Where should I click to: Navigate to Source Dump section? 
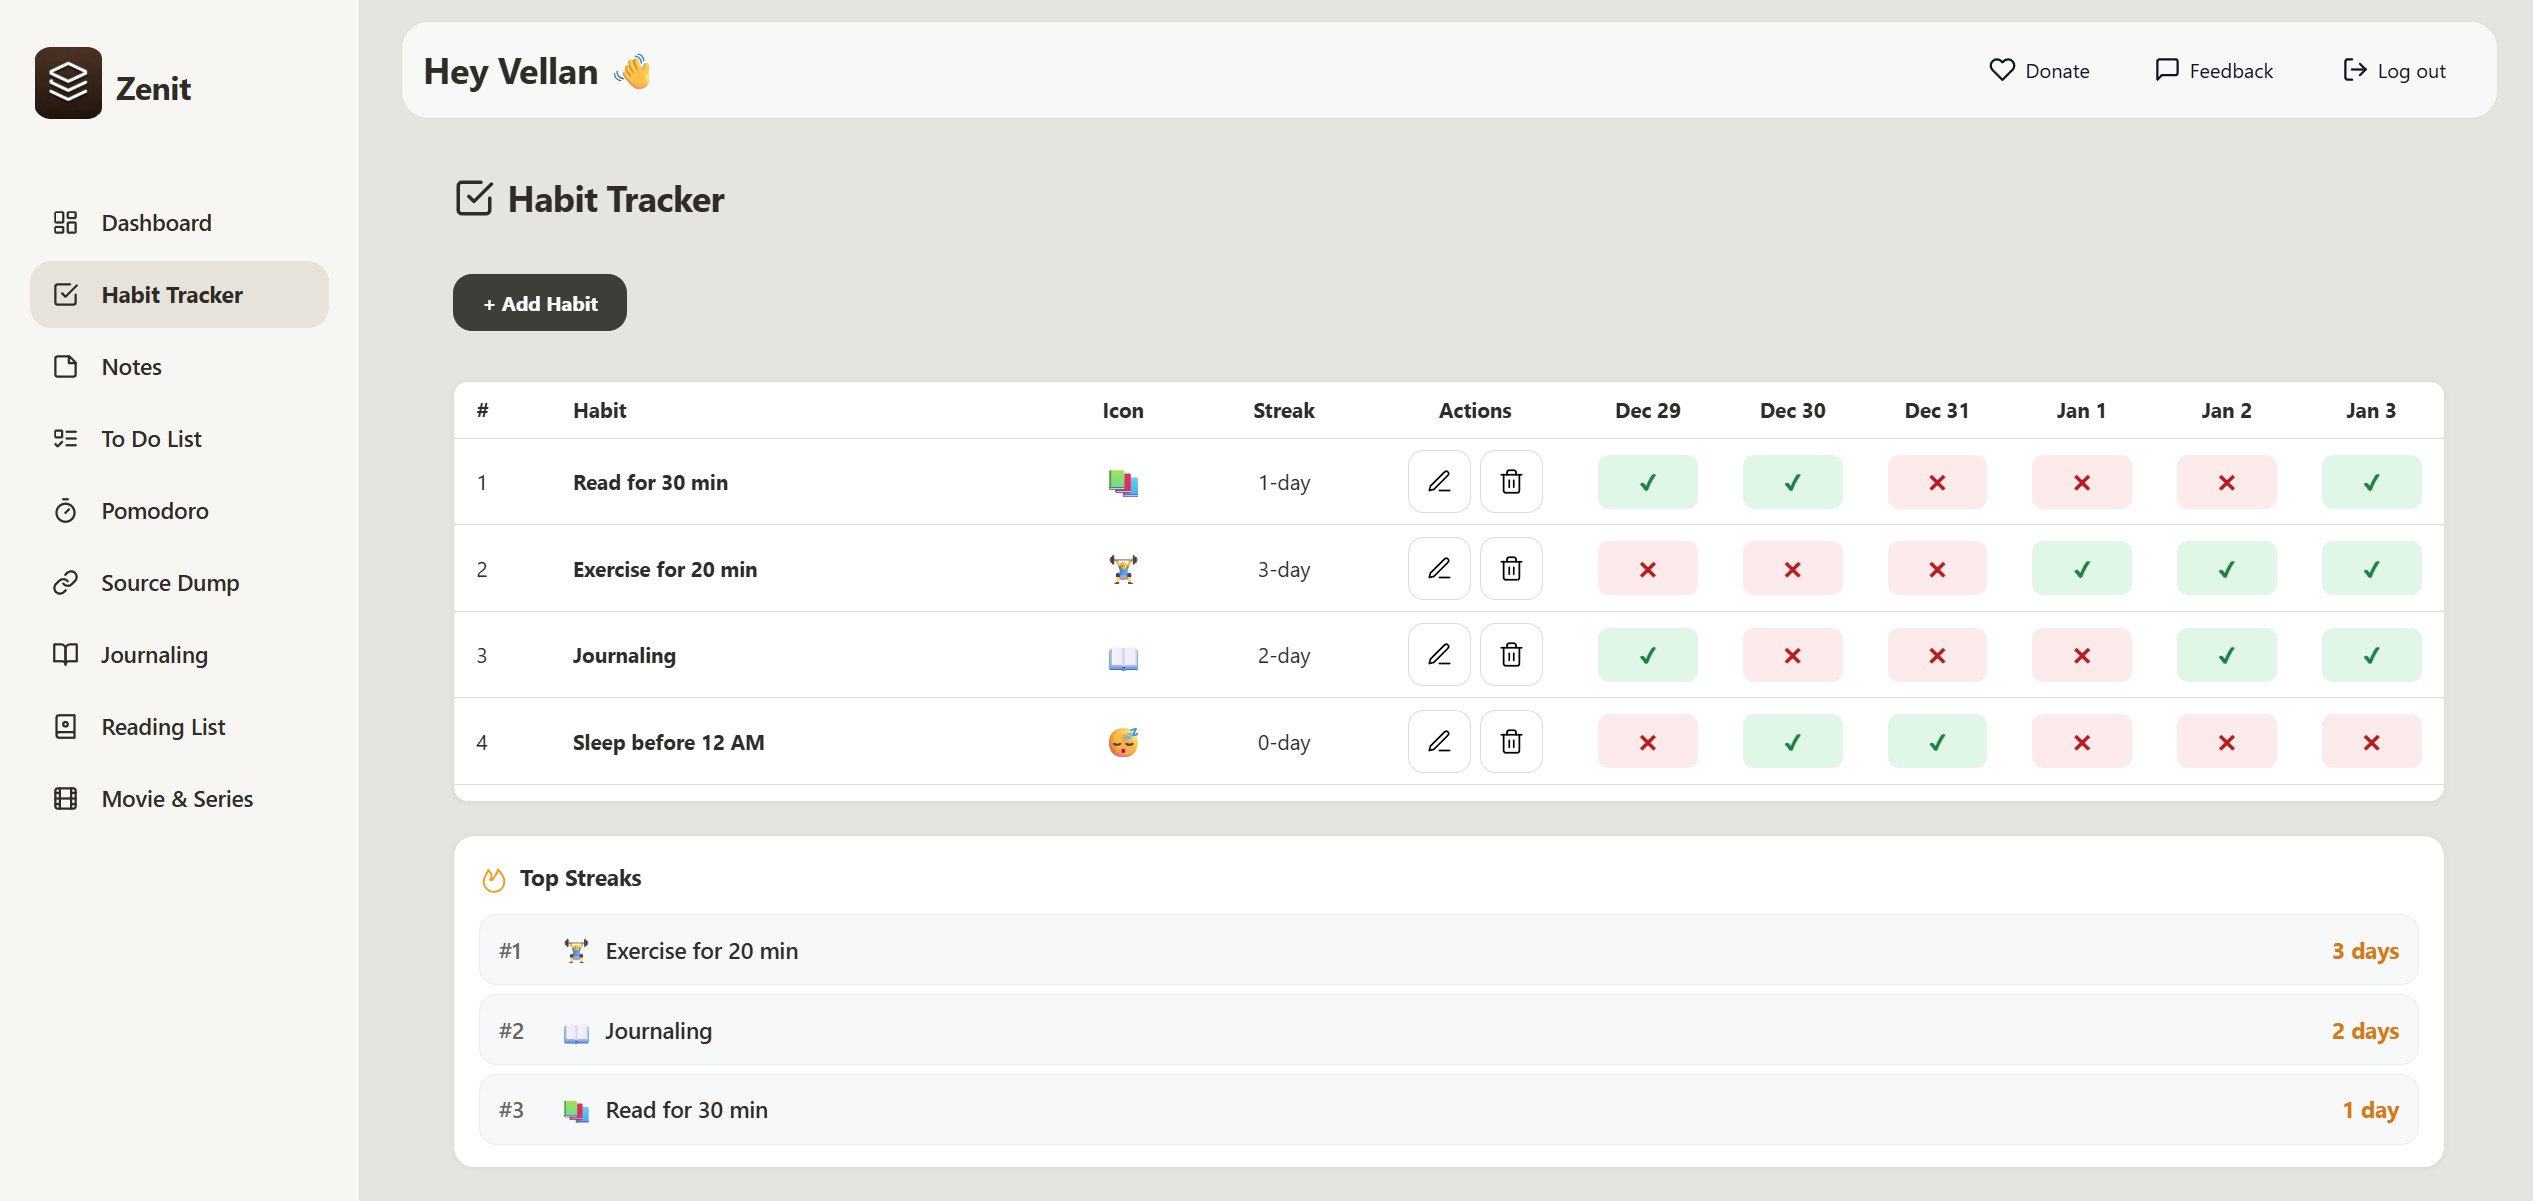170,583
